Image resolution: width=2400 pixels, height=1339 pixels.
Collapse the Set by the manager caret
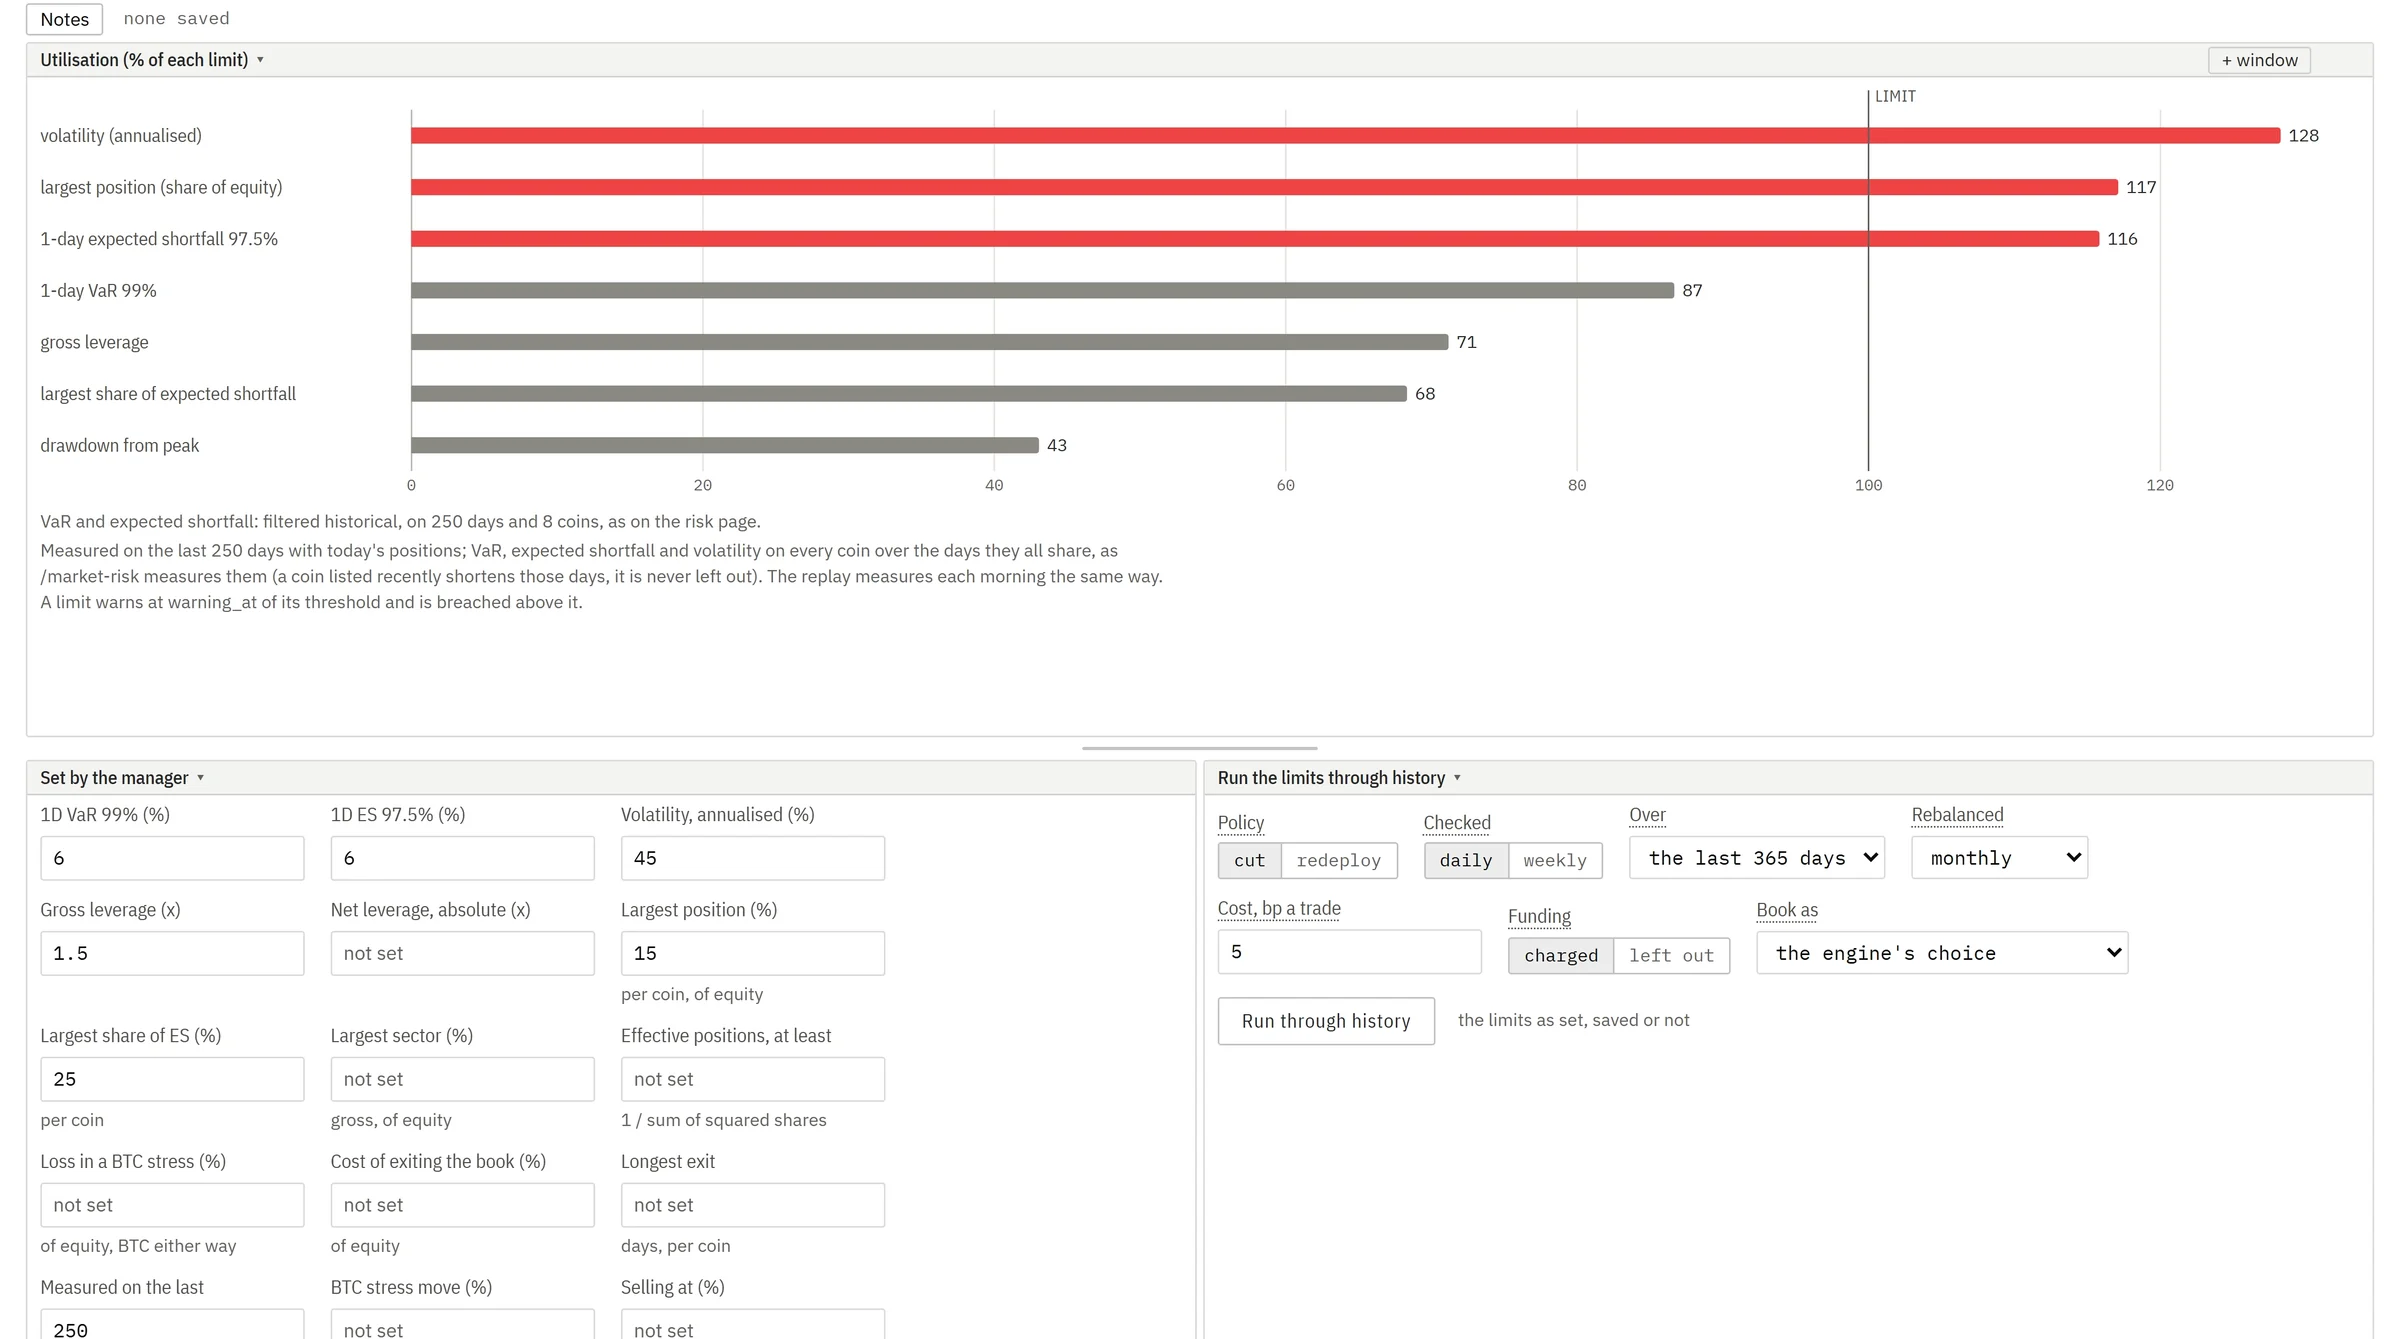[200, 778]
